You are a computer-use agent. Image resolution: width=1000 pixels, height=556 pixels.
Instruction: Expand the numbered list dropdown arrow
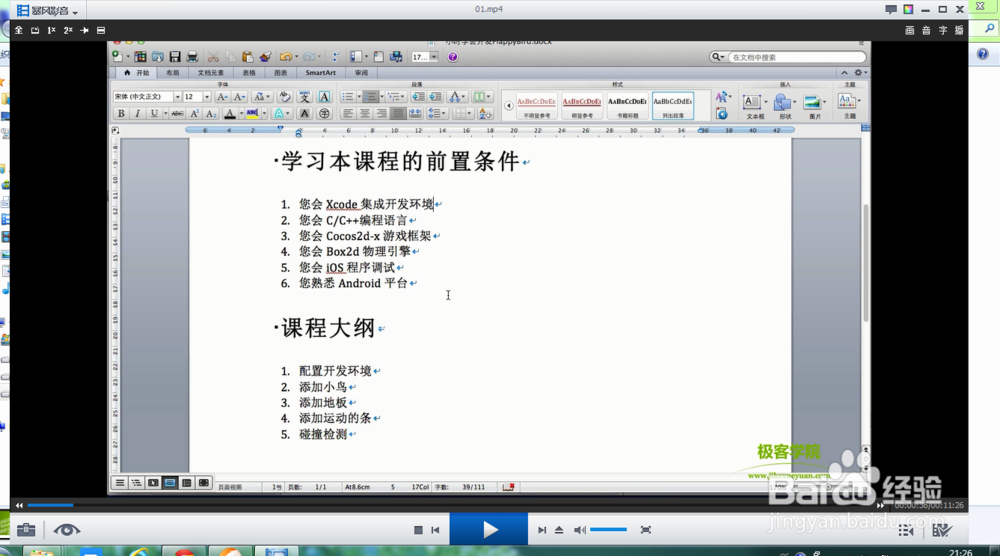pyautogui.click(x=382, y=97)
